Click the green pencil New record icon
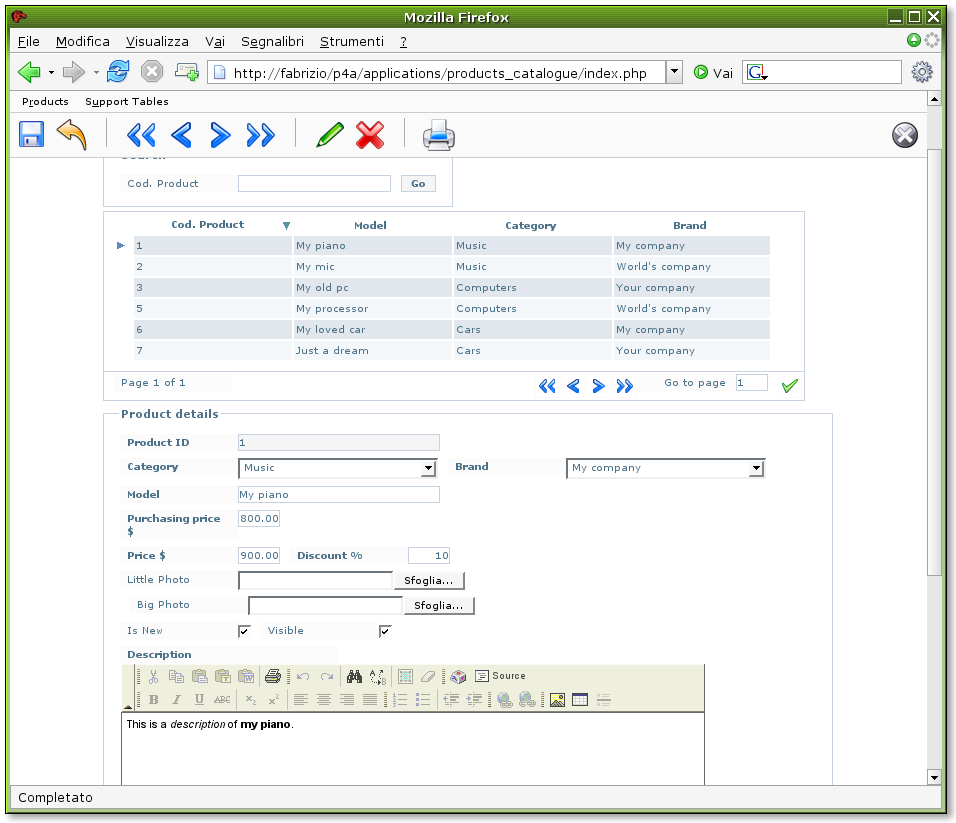Screen dimensions: 956x823 tap(329, 135)
